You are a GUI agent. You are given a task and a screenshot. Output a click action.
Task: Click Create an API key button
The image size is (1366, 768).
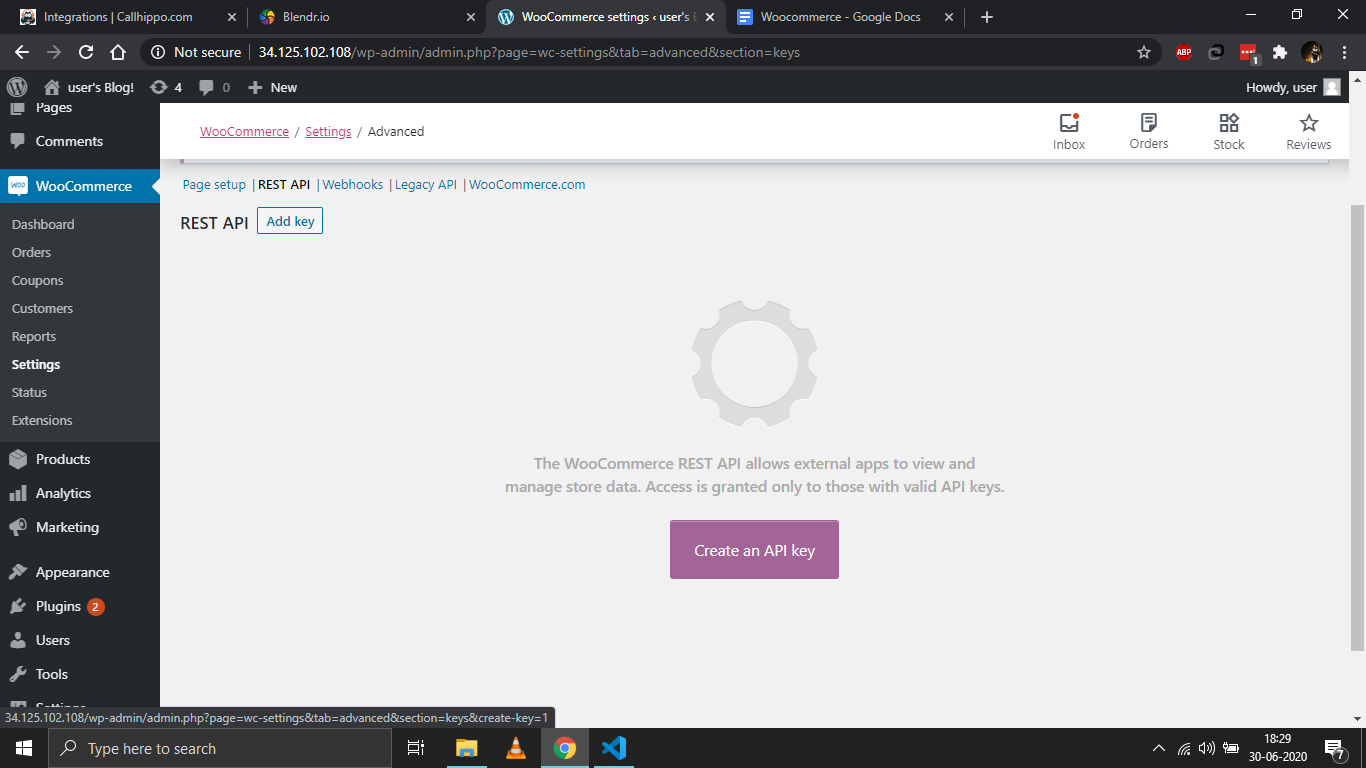point(754,550)
